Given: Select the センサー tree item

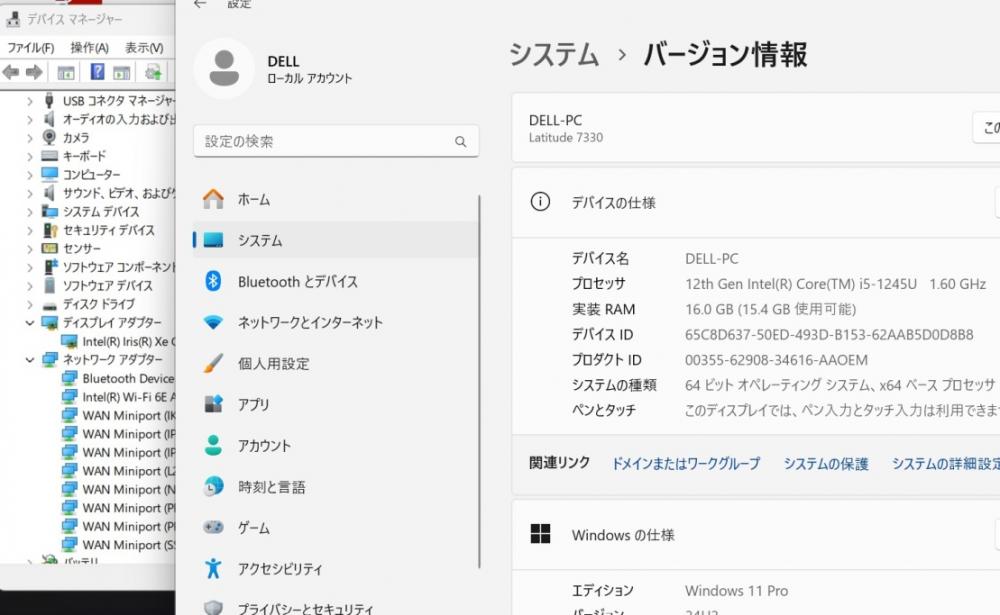Looking at the screenshot, I should 82,248.
